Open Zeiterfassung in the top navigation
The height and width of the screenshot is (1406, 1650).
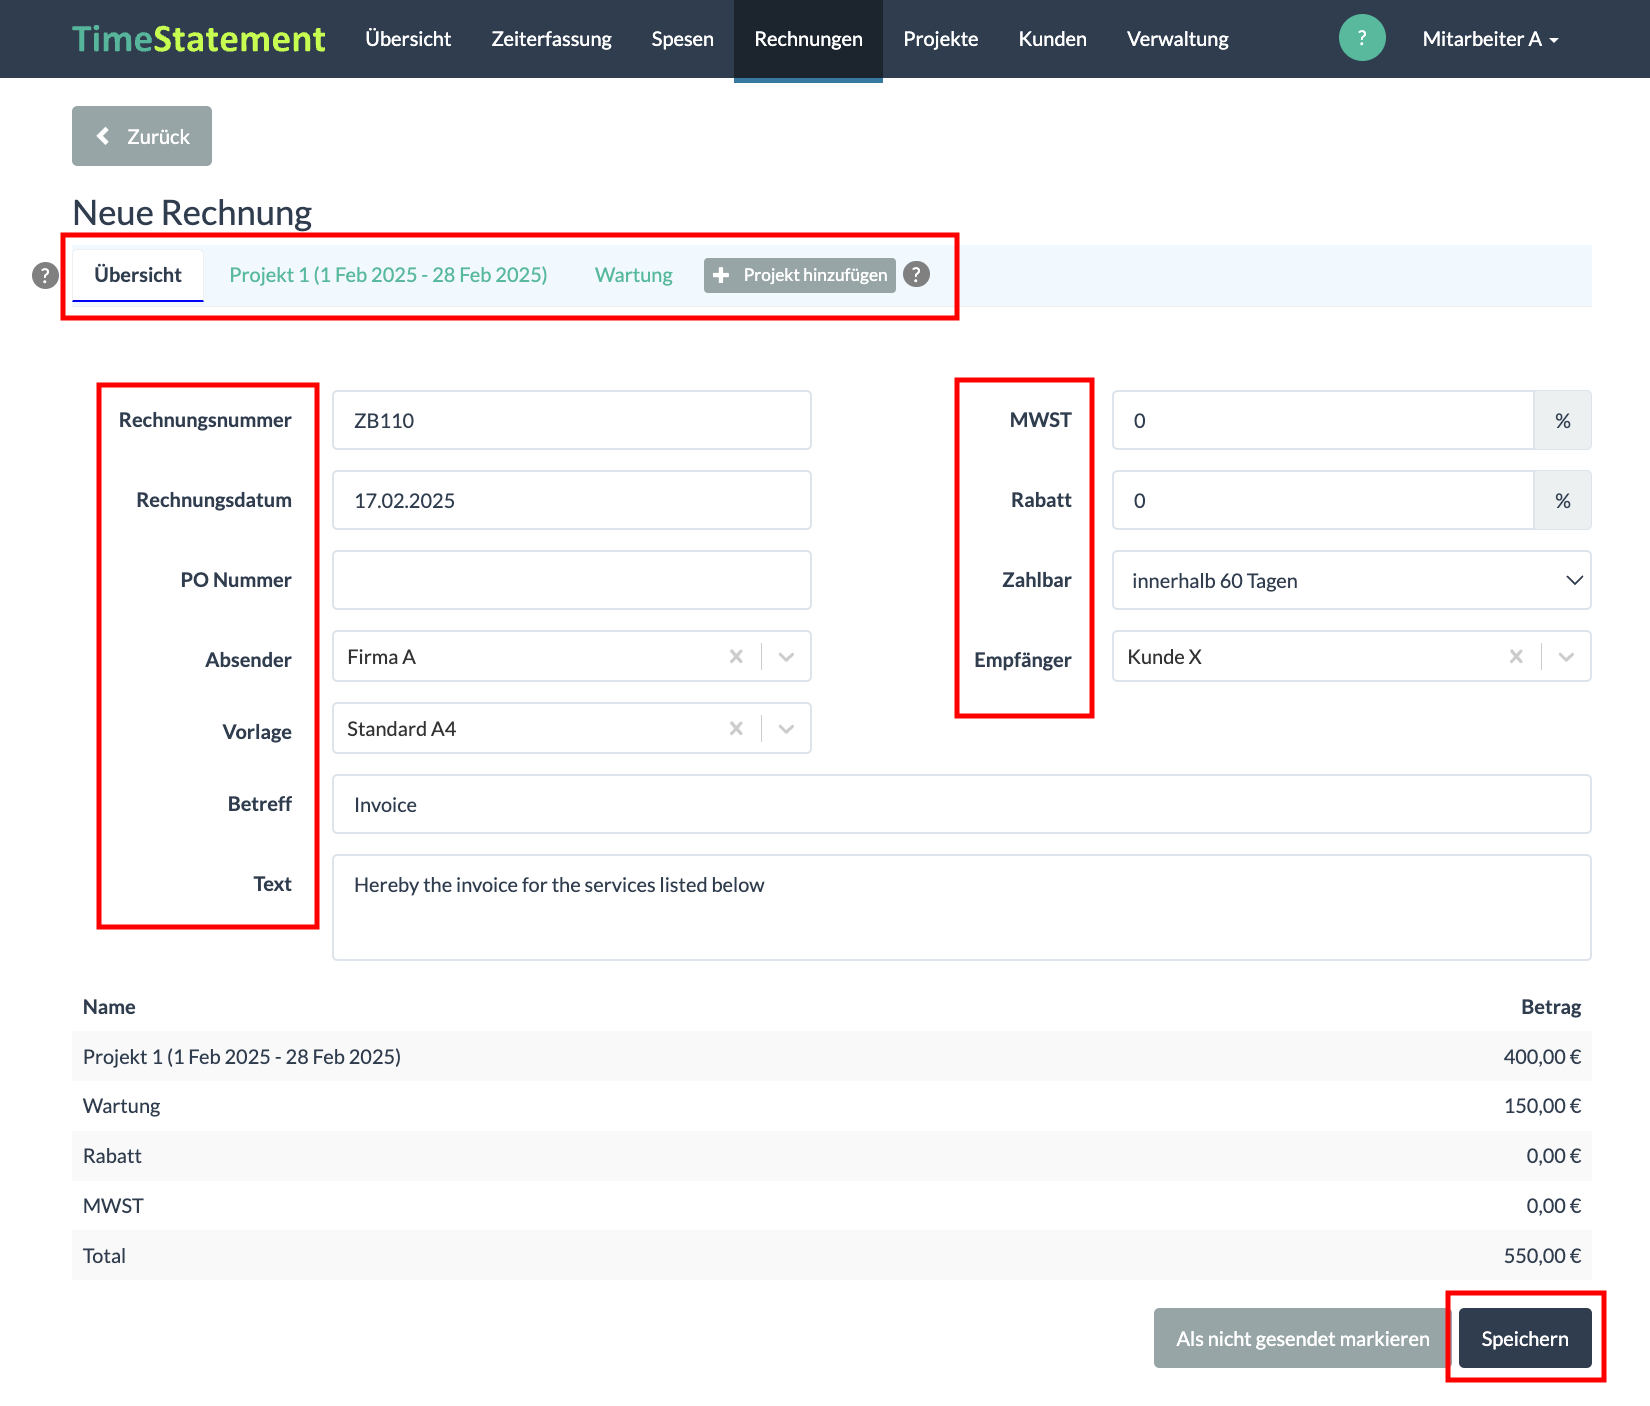point(551,39)
